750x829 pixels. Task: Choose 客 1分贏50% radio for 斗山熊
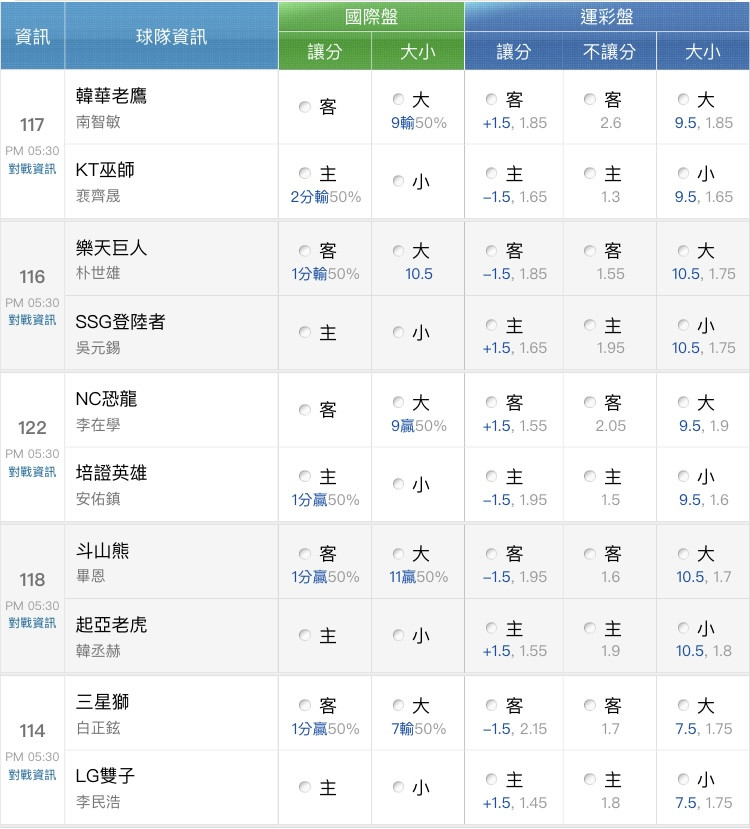pyautogui.click(x=305, y=554)
